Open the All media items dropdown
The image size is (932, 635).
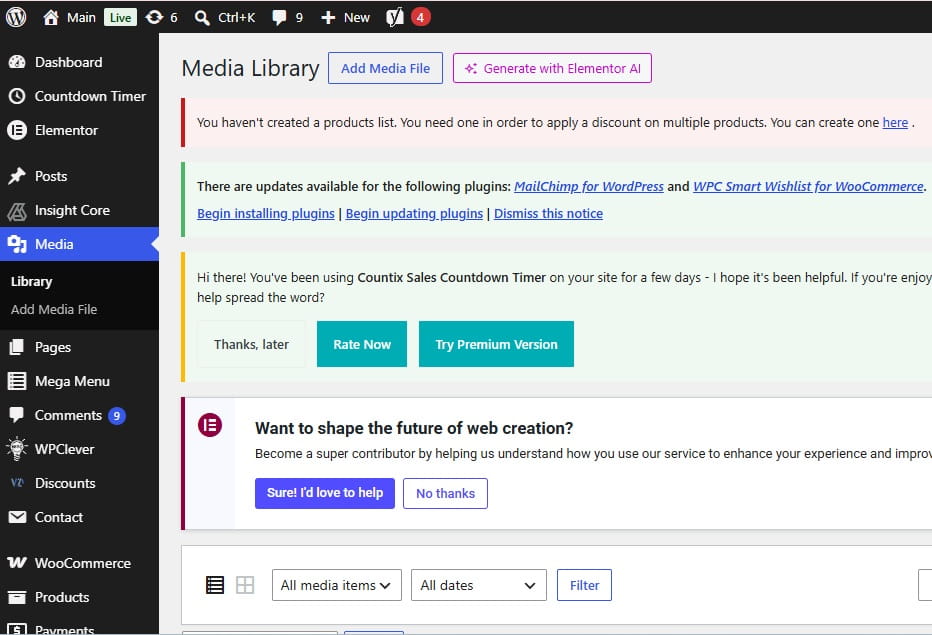click(x=337, y=585)
